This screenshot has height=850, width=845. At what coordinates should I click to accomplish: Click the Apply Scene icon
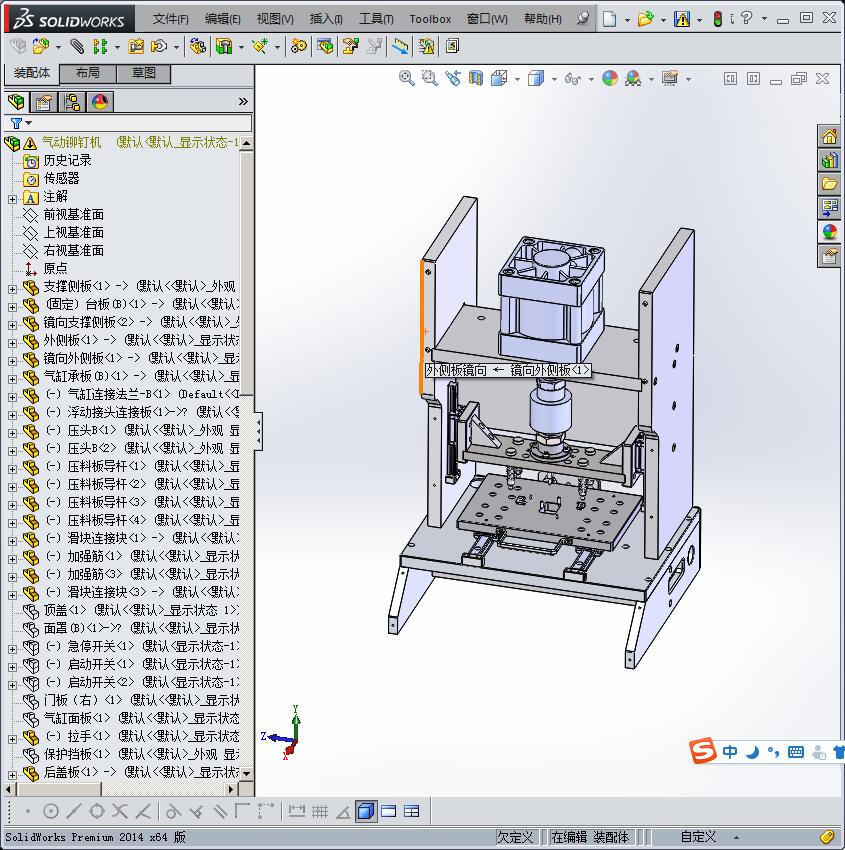(x=633, y=79)
